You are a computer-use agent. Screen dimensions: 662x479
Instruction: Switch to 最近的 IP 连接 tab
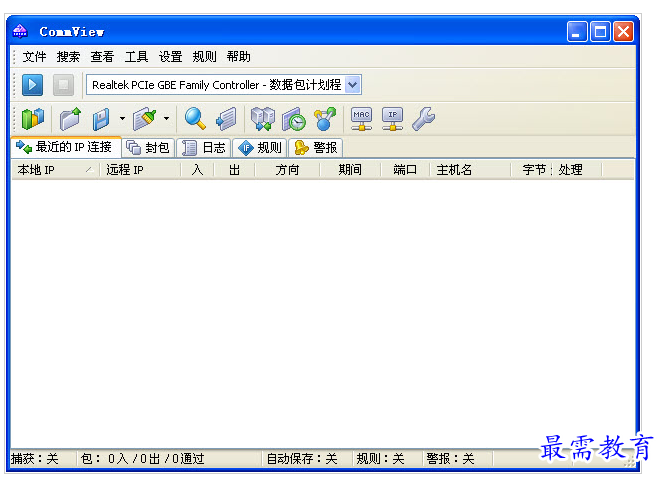(x=66, y=147)
